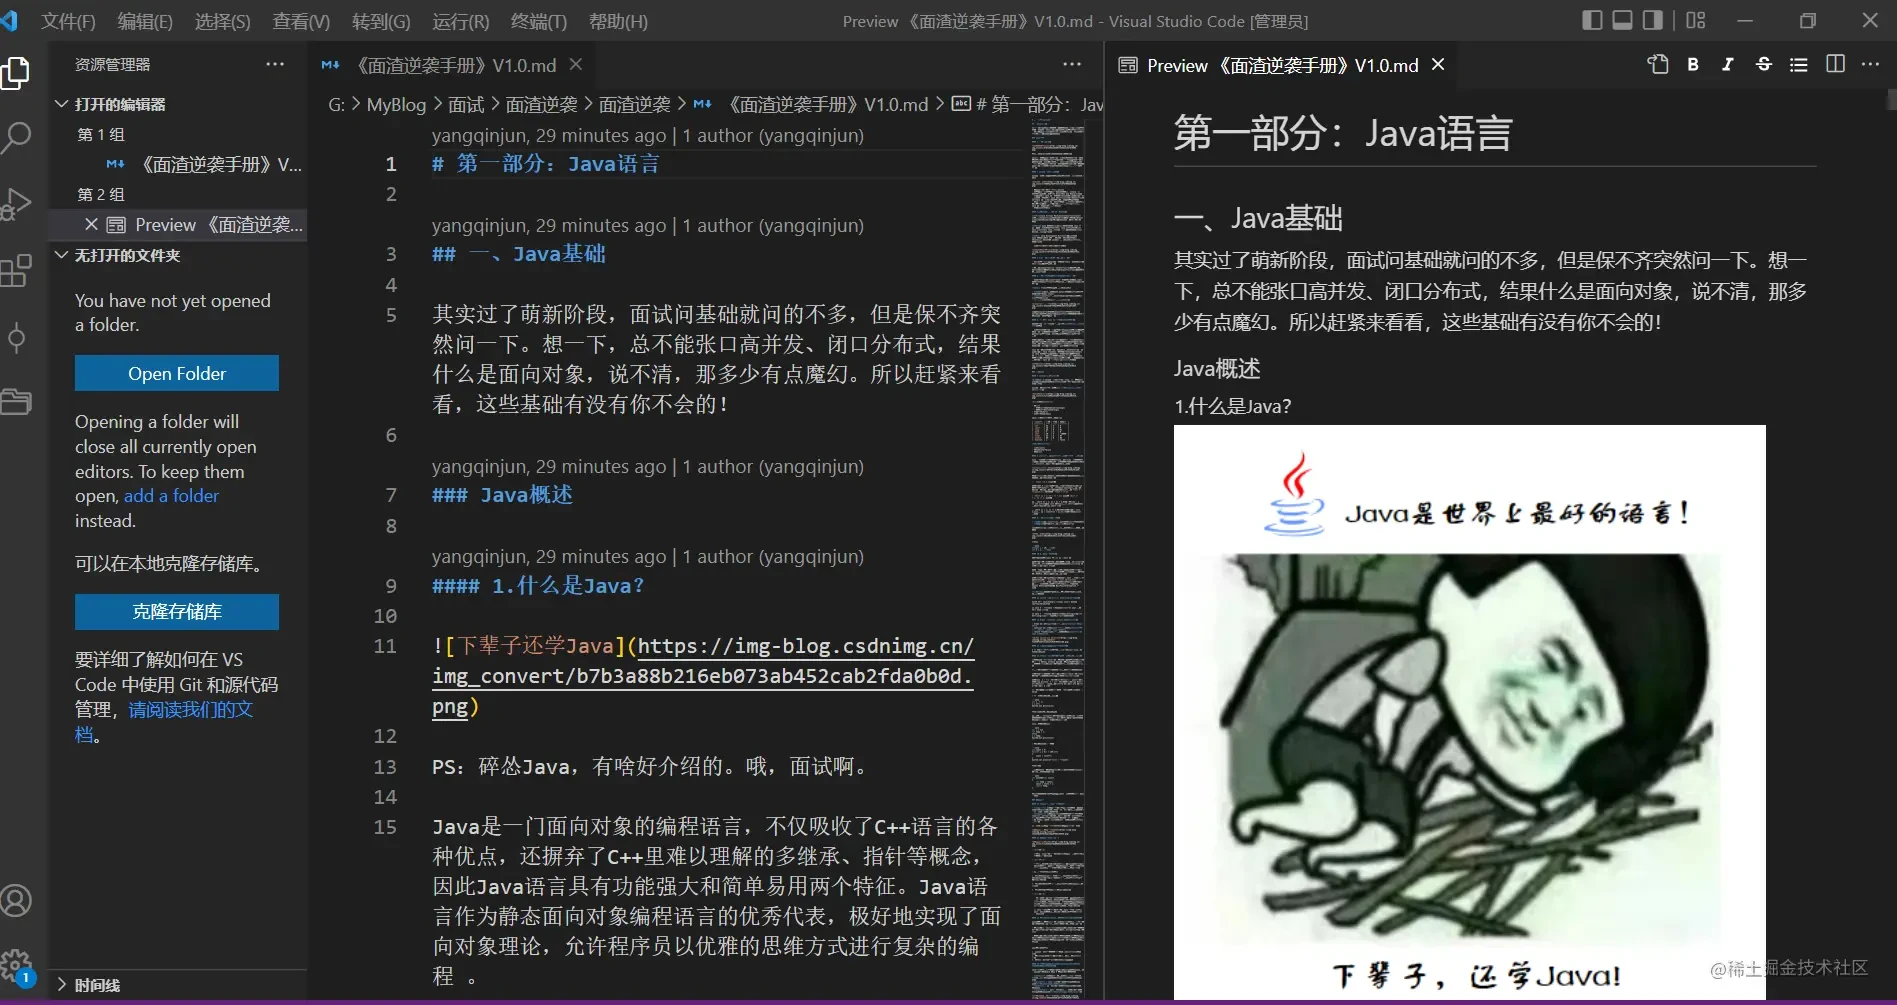Open breadcrumb dropdown for G: drive
The height and width of the screenshot is (1005, 1897).
coord(336,104)
